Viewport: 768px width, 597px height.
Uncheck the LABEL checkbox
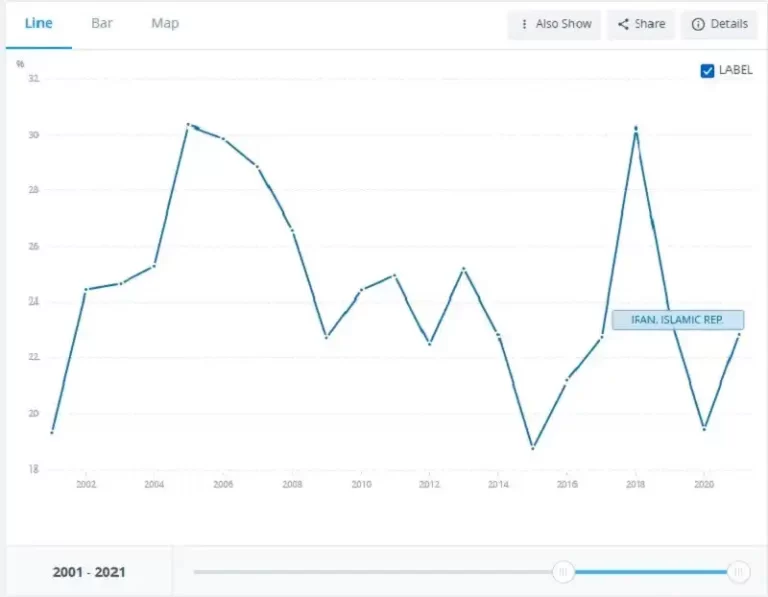pyautogui.click(x=708, y=70)
